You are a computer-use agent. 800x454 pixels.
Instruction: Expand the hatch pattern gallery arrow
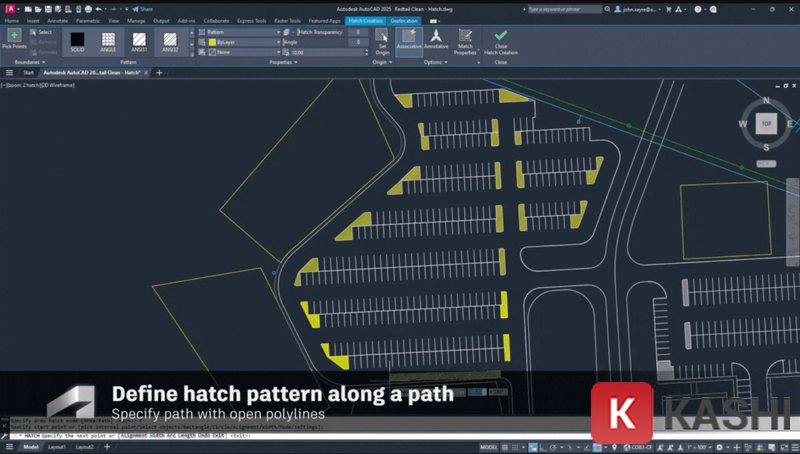pyautogui.click(x=192, y=53)
